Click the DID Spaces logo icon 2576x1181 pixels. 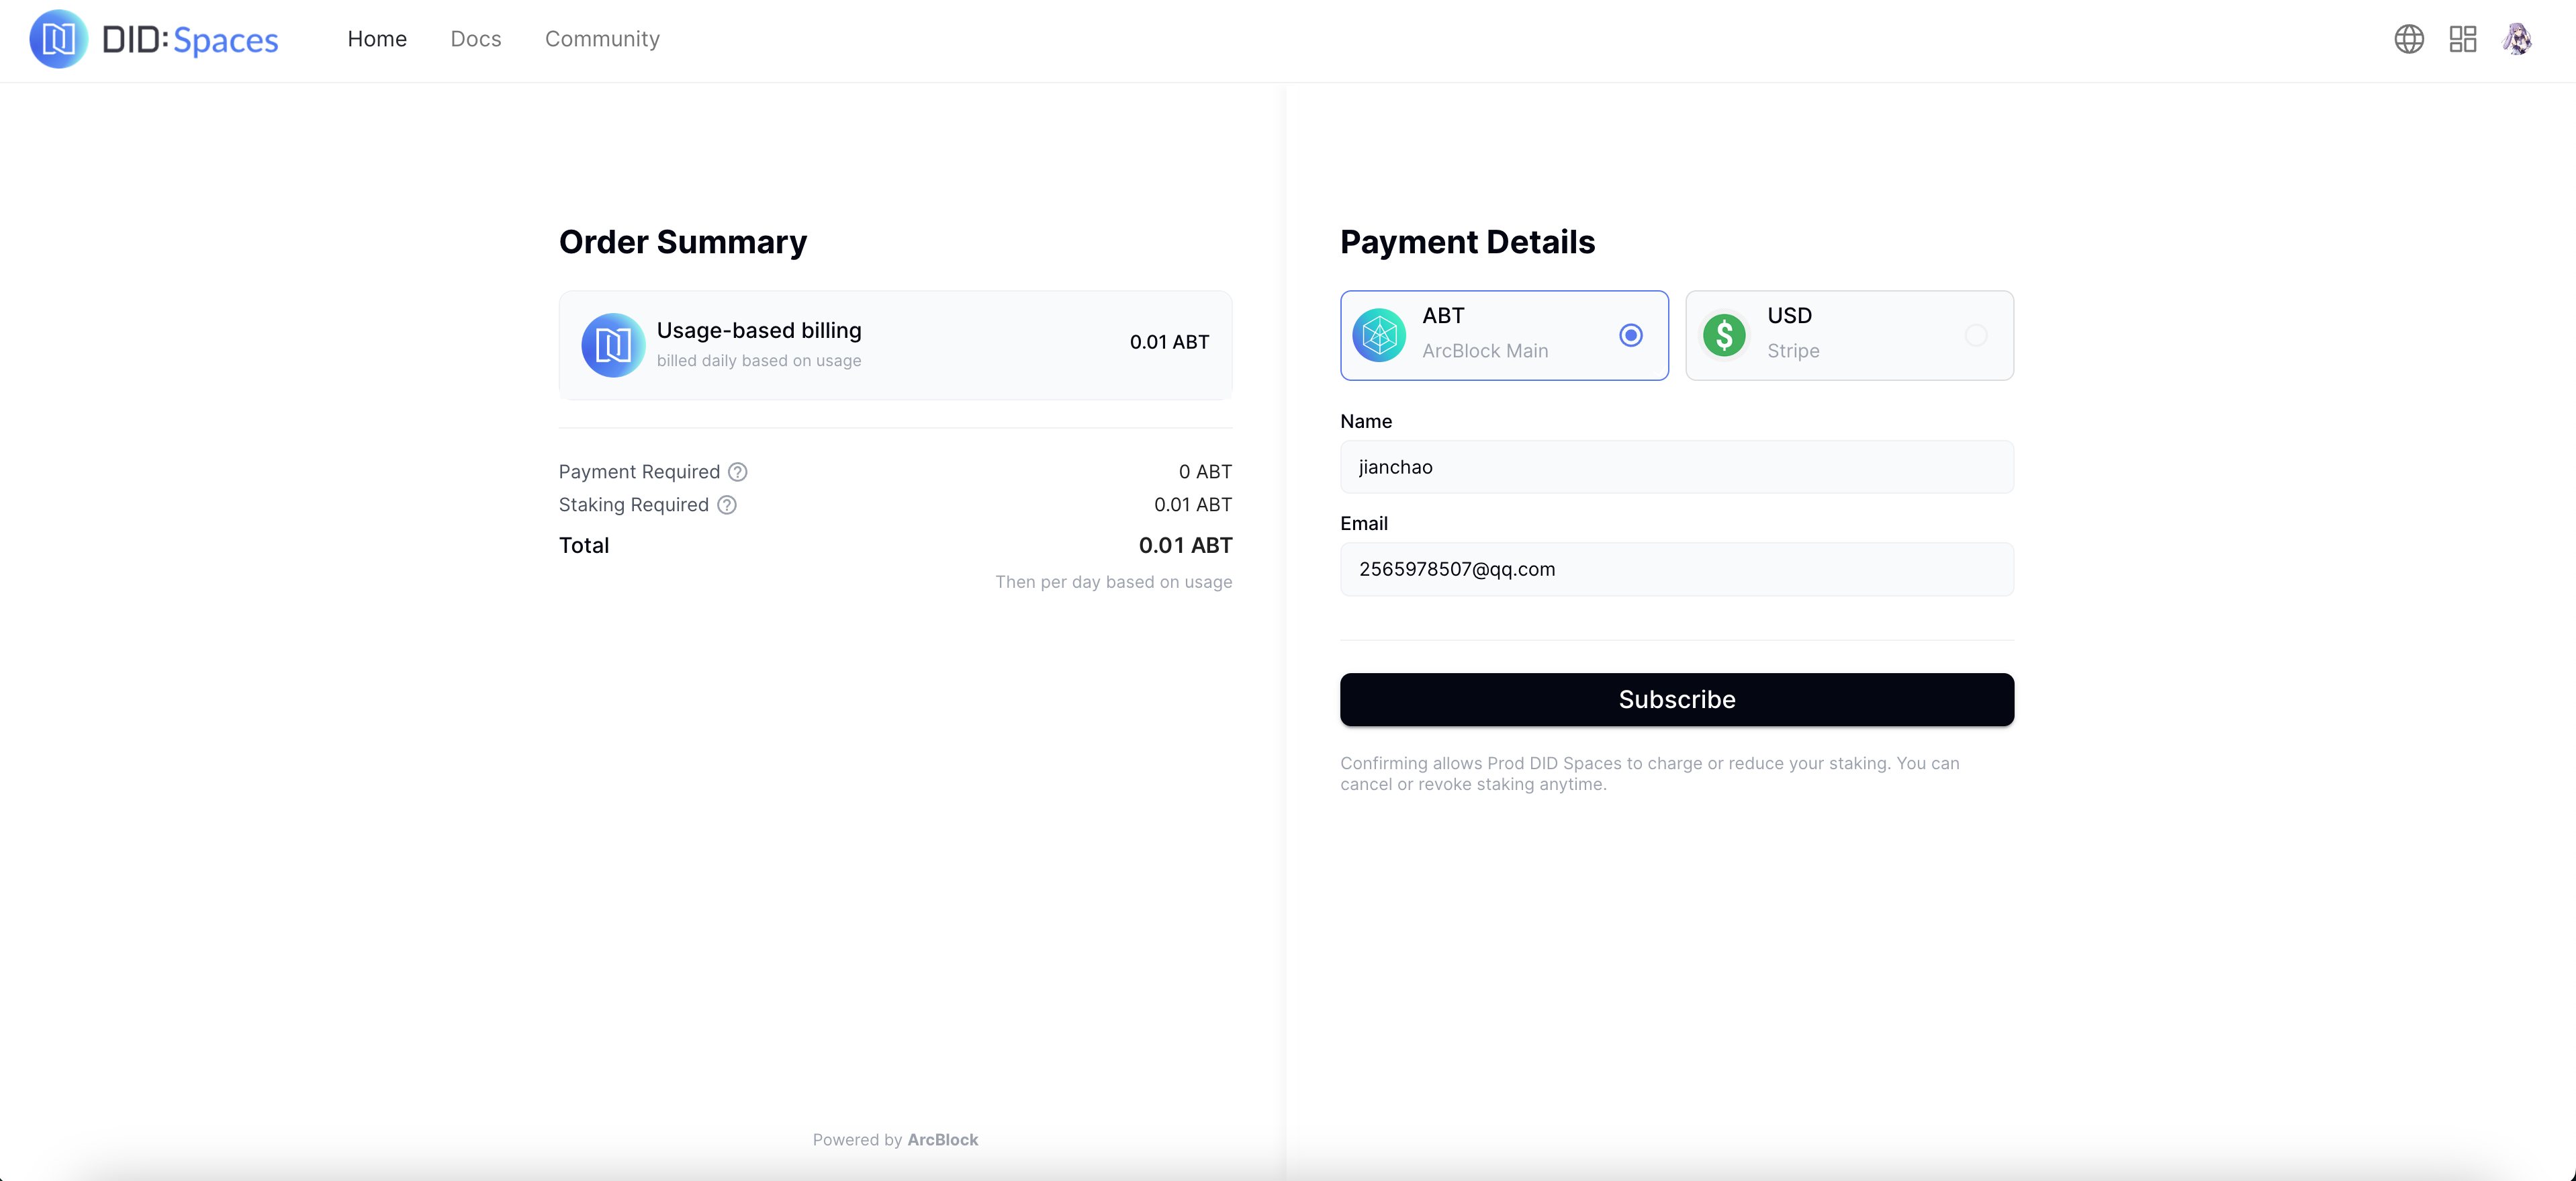[x=58, y=39]
